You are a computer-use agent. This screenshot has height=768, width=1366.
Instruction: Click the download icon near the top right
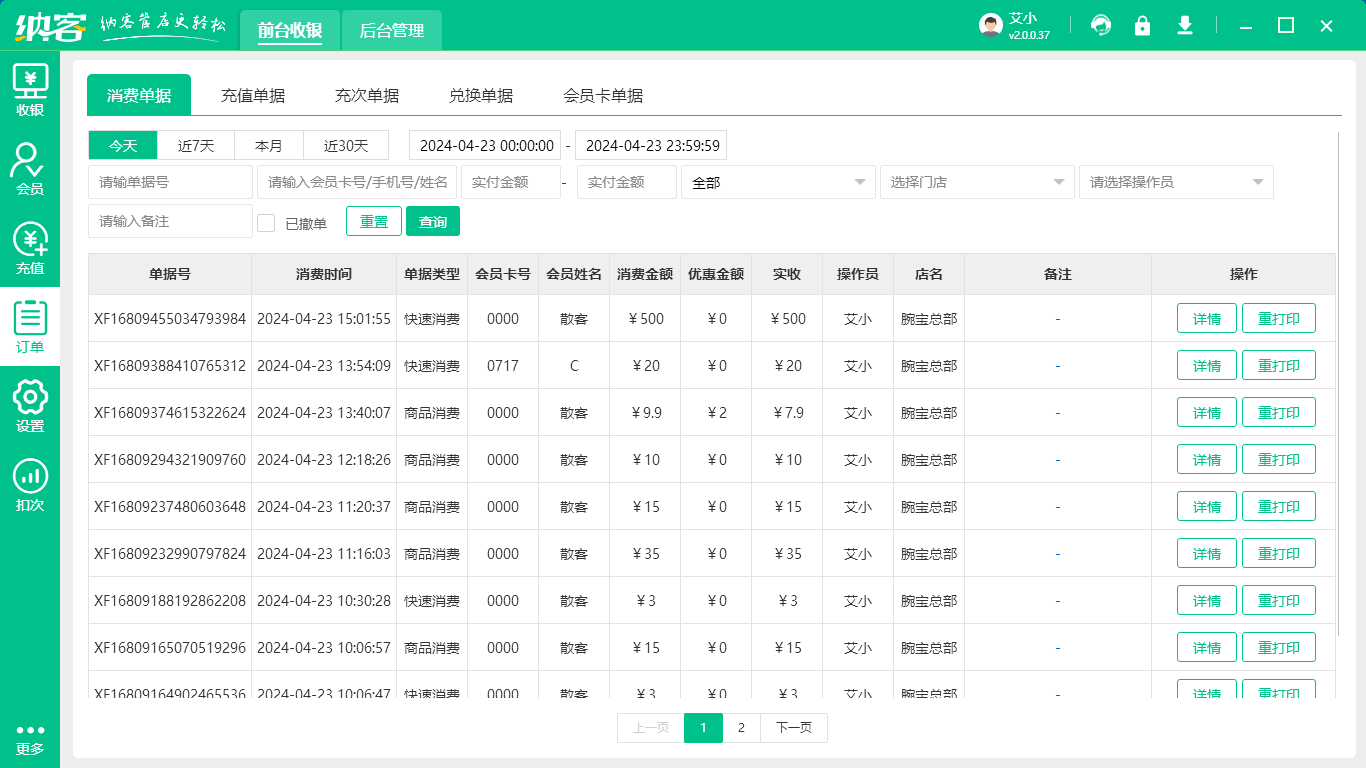(x=1185, y=25)
